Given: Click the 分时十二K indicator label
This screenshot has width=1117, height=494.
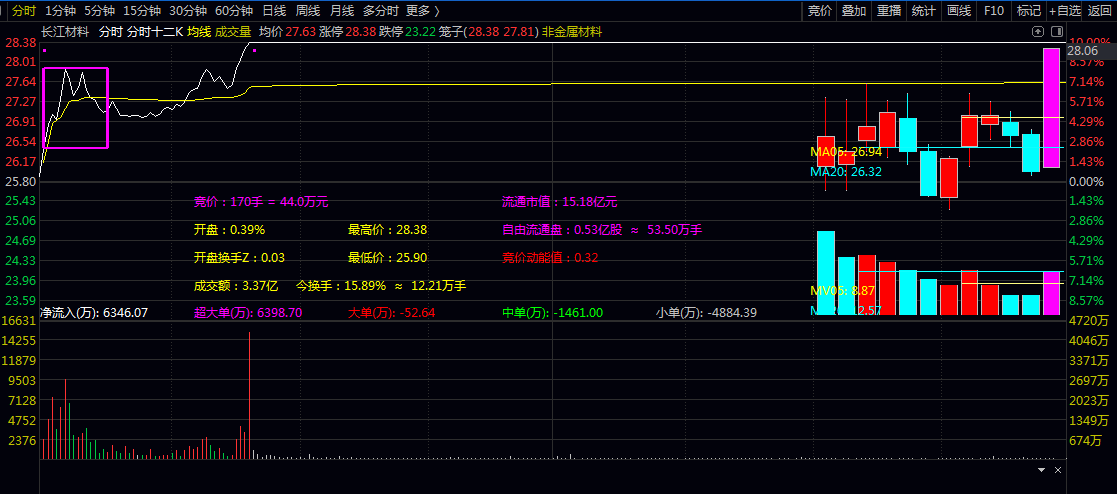Looking at the screenshot, I should 155,31.
